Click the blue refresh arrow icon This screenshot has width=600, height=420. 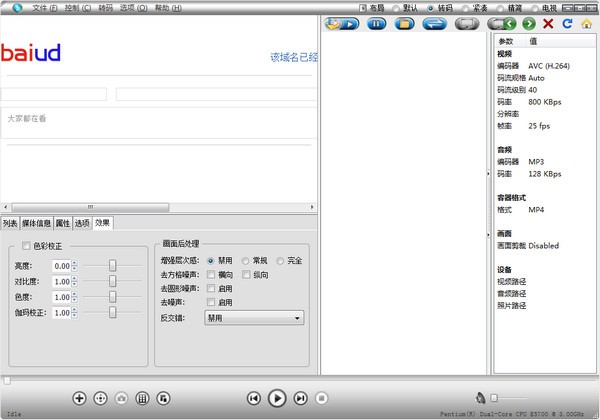568,23
